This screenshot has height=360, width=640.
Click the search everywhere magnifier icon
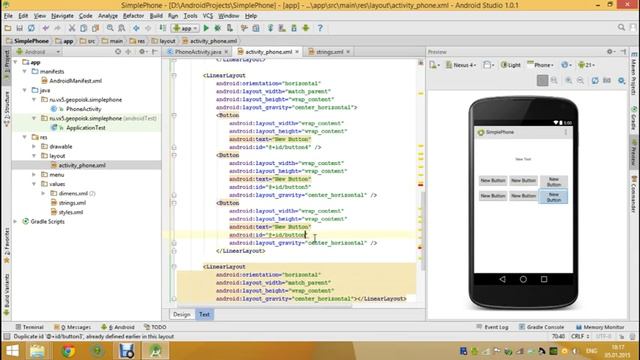click(x=621, y=27)
